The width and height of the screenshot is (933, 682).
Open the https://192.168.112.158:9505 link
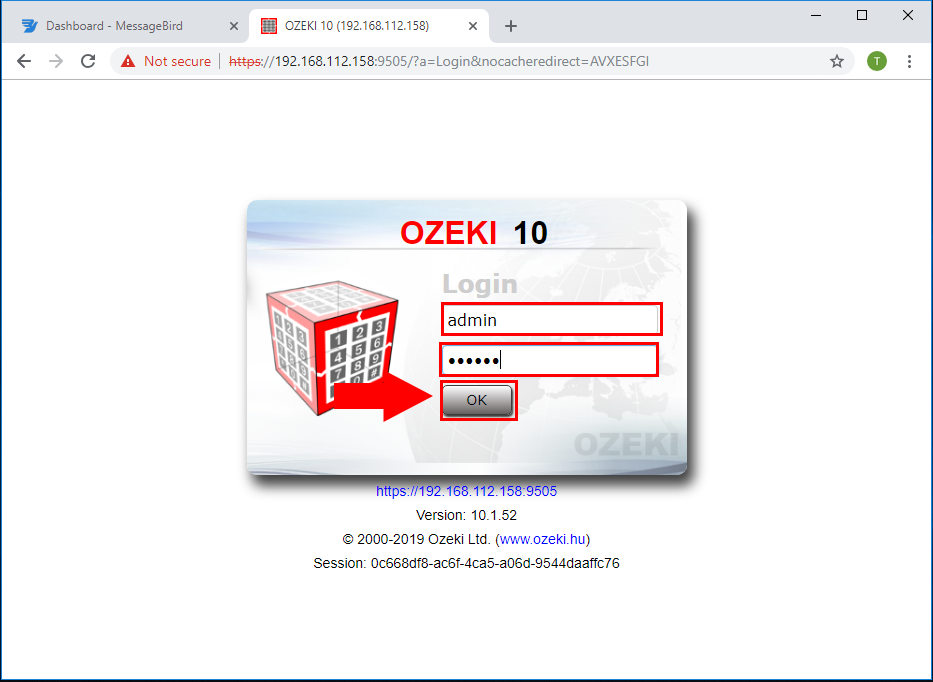(466, 492)
